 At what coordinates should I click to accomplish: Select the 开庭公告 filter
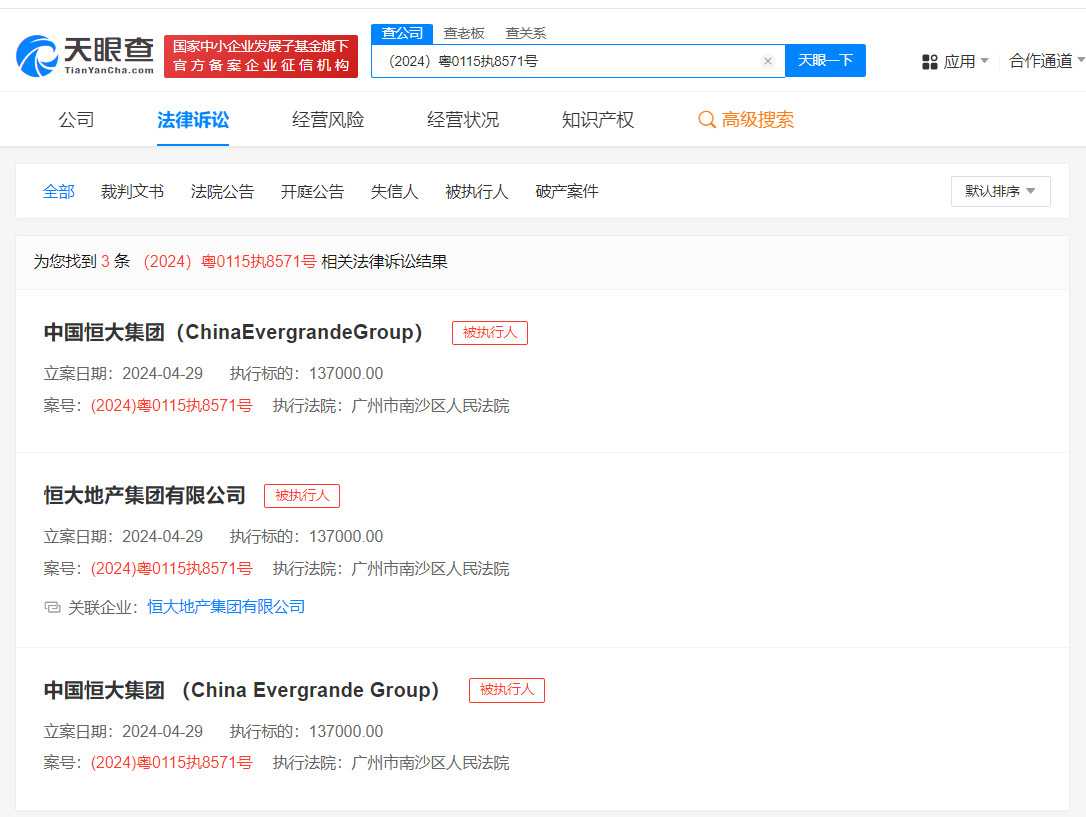pyautogui.click(x=312, y=192)
